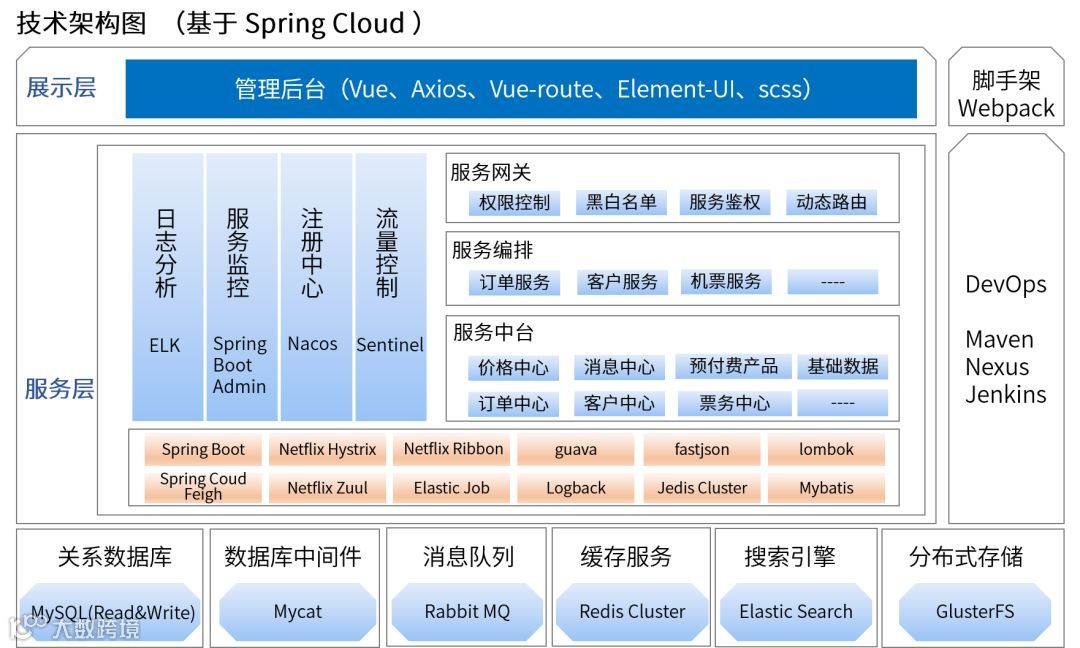Select the Spring Coud Feigh block

tap(203, 487)
